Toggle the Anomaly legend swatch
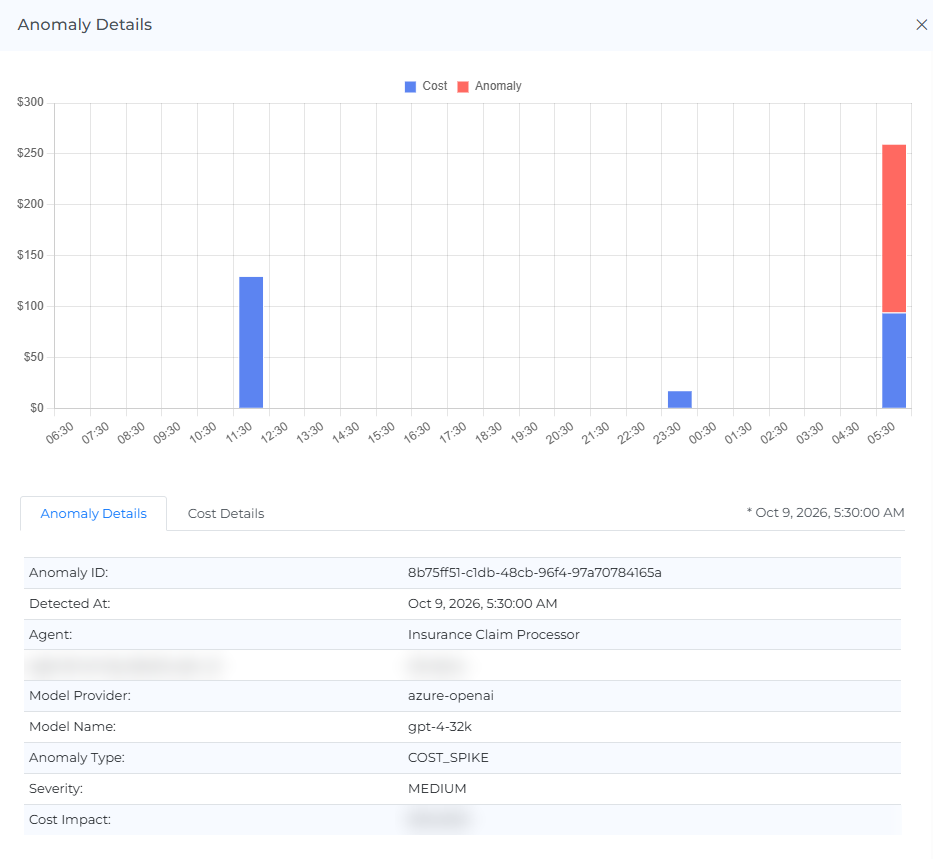 (462, 87)
